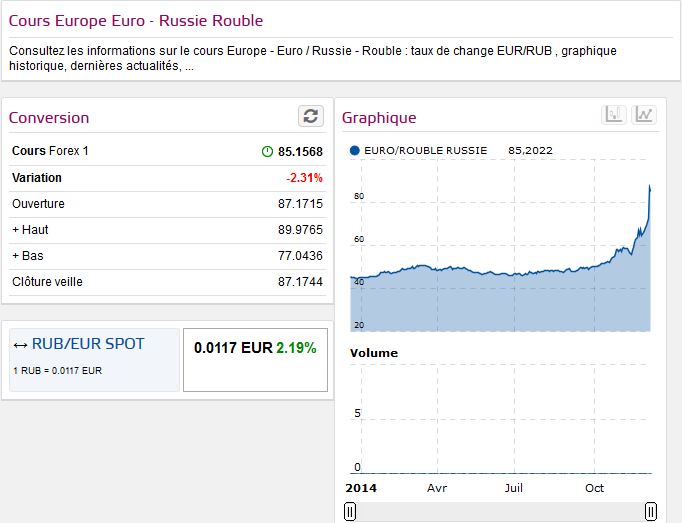Click the swap arrows icon before RUB/EUR SPOT

pos(20,345)
